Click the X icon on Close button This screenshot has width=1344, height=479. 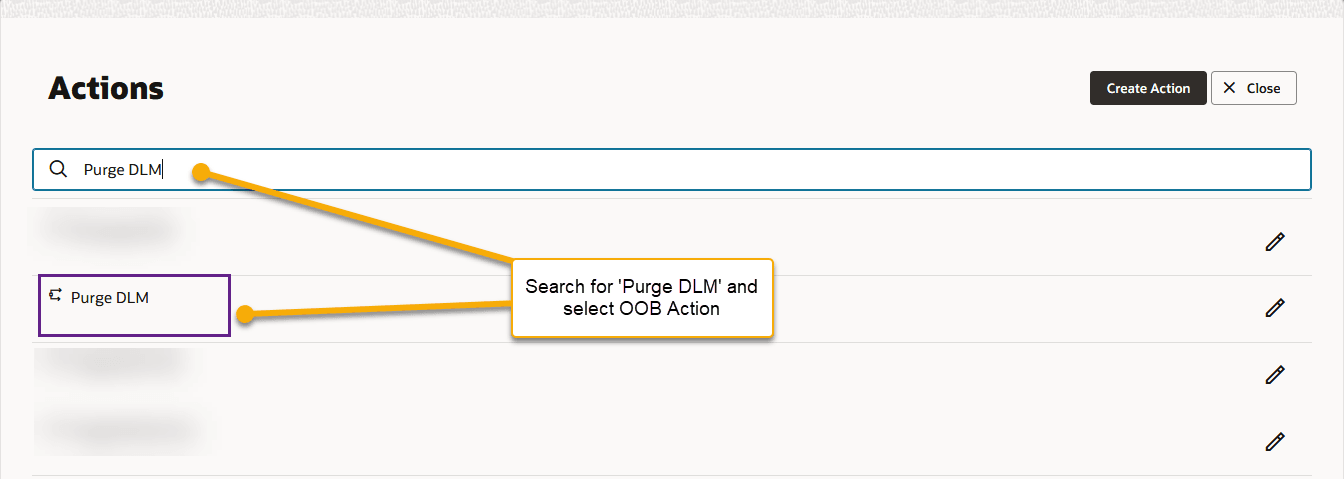coord(1230,88)
